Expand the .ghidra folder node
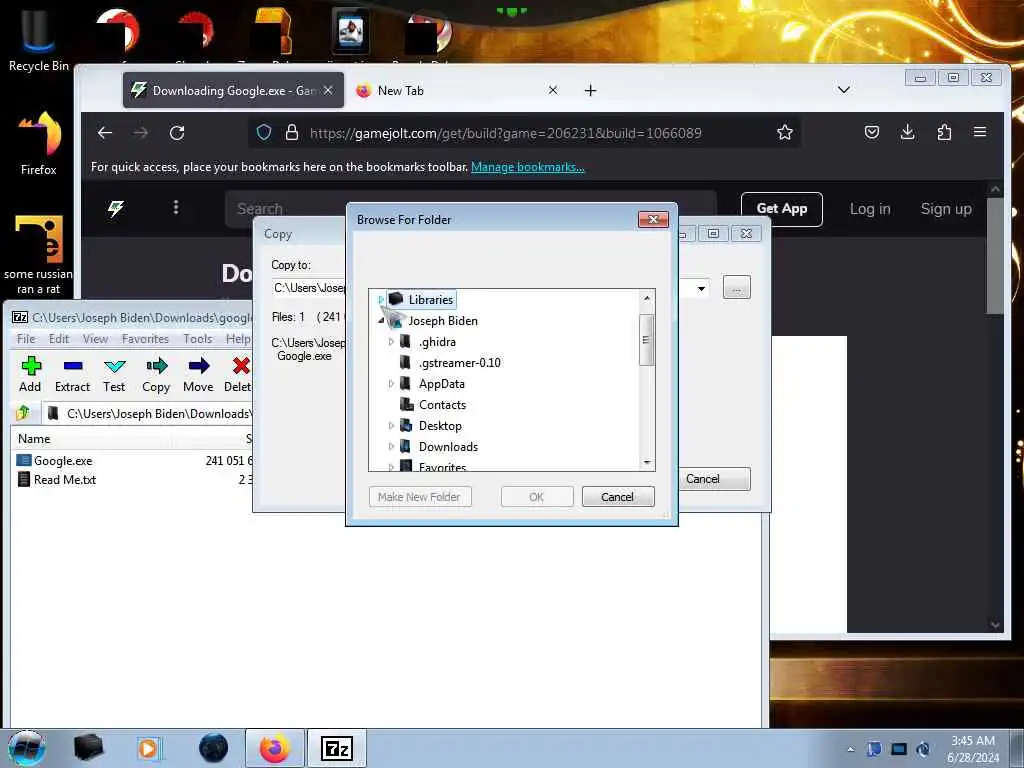Viewport: 1024px width, 768px height. (x=391, y=342)
